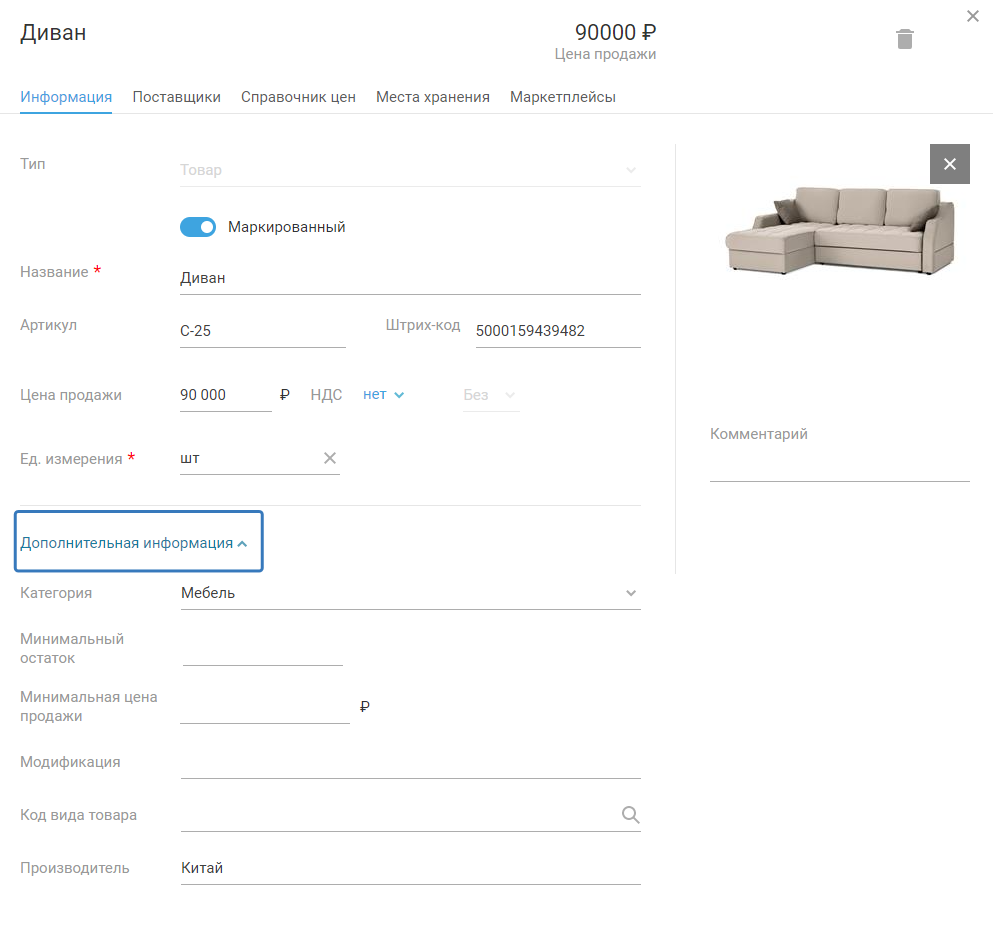This screenshot has height=932, width=993.
Task: Click the sofa product thumbnail
Action: click(838, 229)
